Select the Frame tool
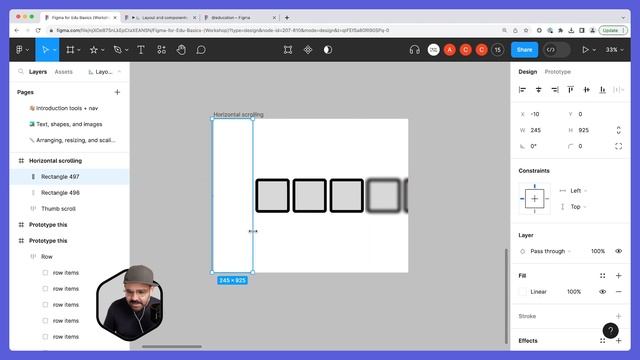 coord(70,50)
